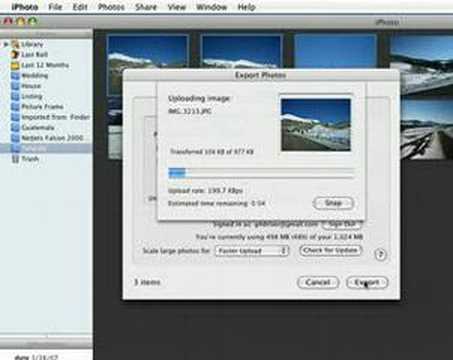This screenshot has width=453, height=360.
Task: Click the Sign Out button
Action: (342, 225)
